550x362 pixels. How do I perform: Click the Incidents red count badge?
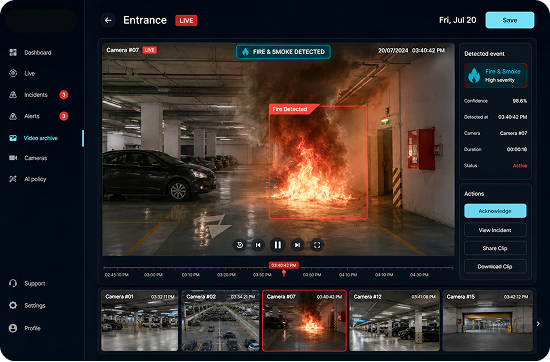[x=63, y=95]
